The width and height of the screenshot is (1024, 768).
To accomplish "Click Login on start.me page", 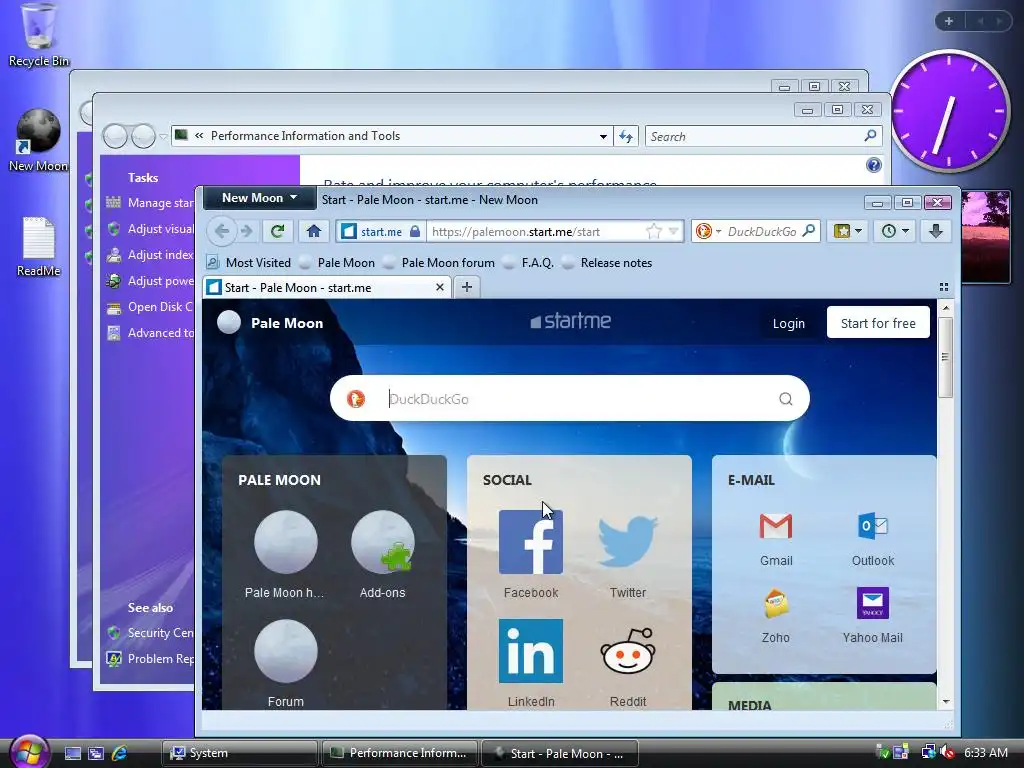I will (788, 323).
